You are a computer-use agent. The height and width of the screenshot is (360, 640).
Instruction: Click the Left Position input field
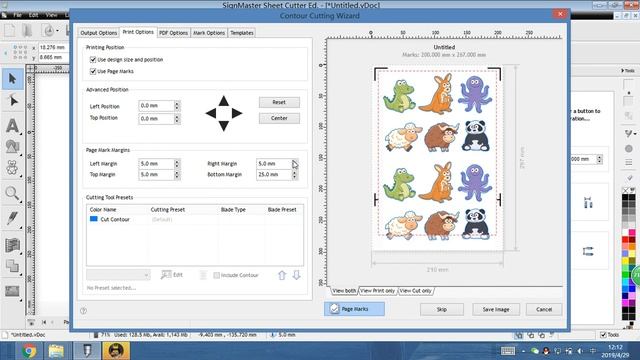pos(156,106)
